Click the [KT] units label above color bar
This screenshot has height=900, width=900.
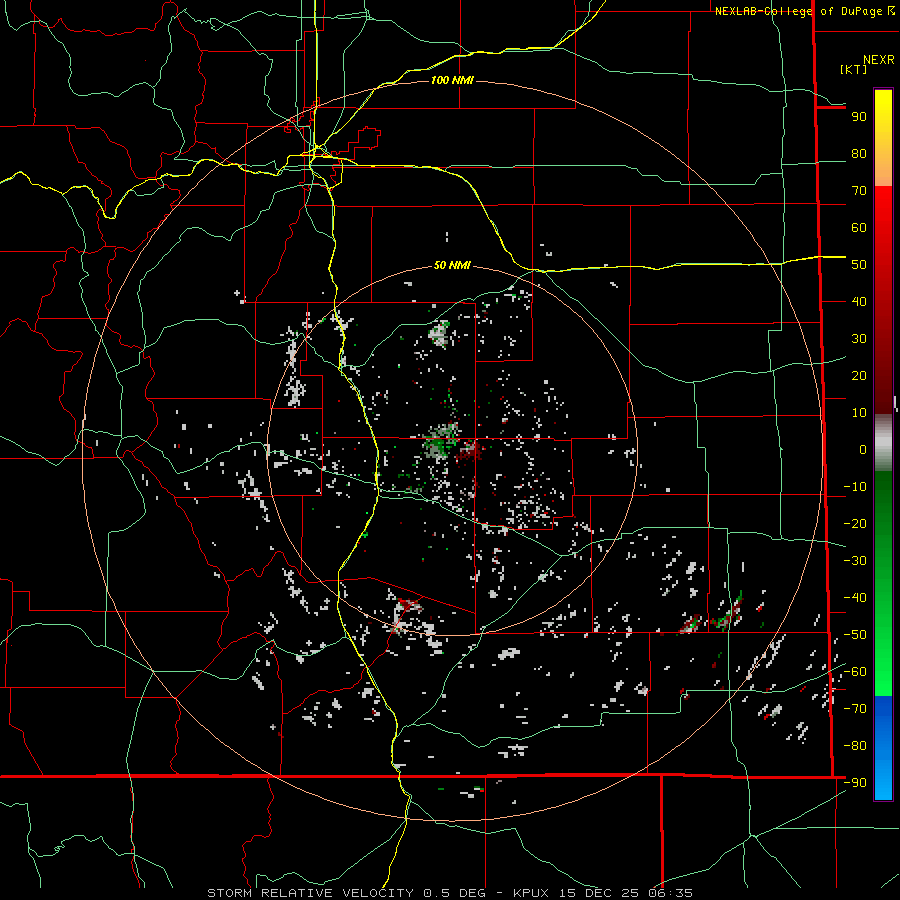click(853, 69)
